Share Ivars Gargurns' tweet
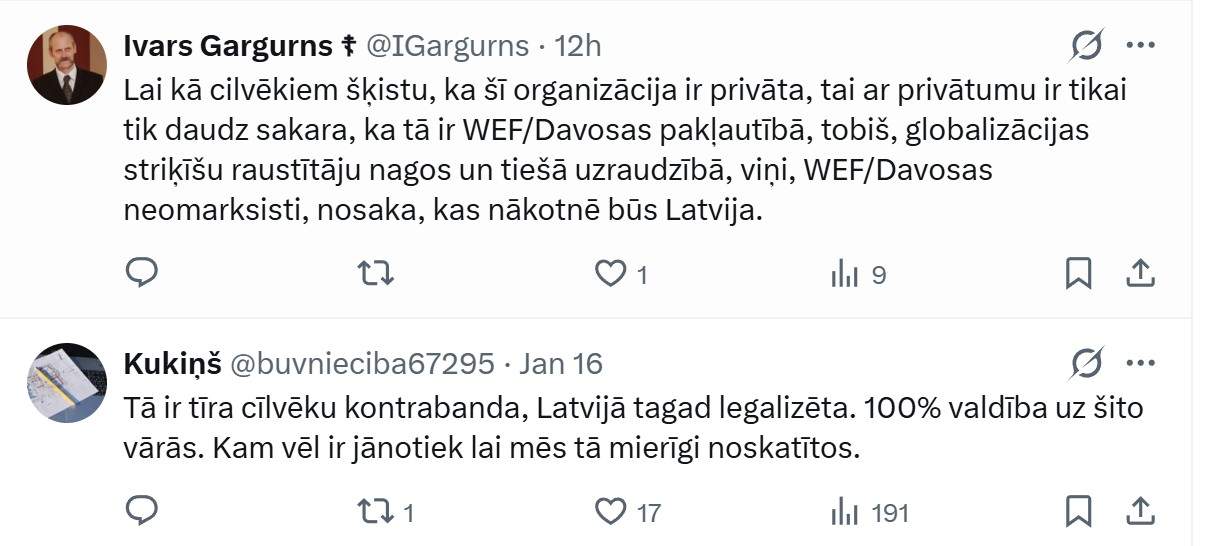 1141,273
